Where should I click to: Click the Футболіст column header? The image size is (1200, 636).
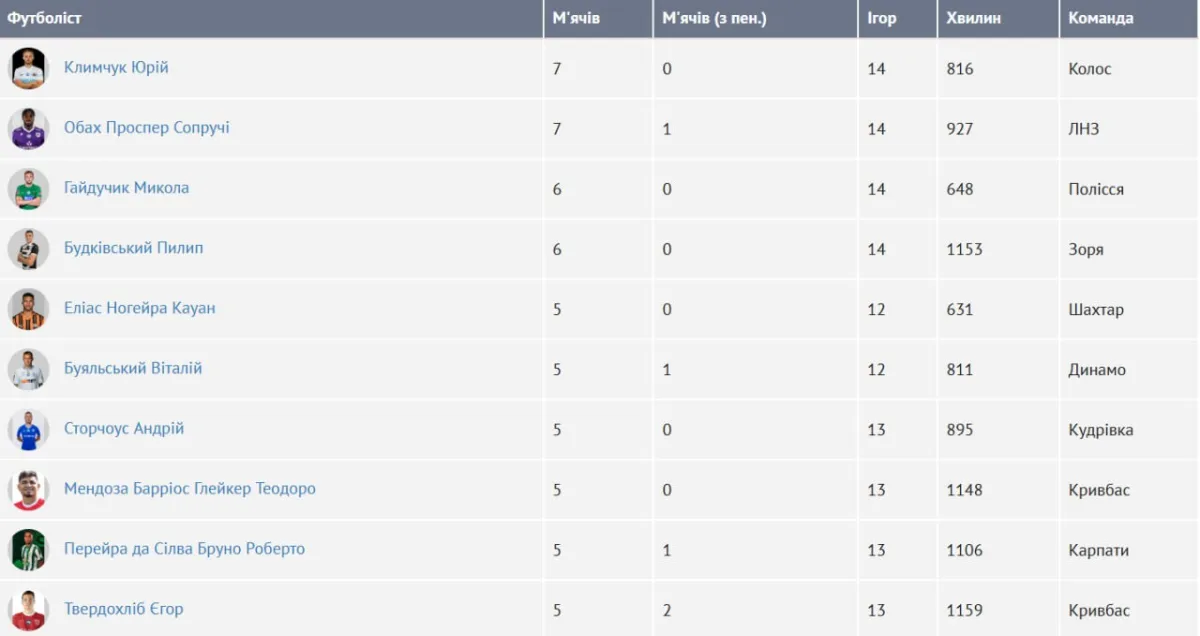pyautogui.click(x=45, y=18)
